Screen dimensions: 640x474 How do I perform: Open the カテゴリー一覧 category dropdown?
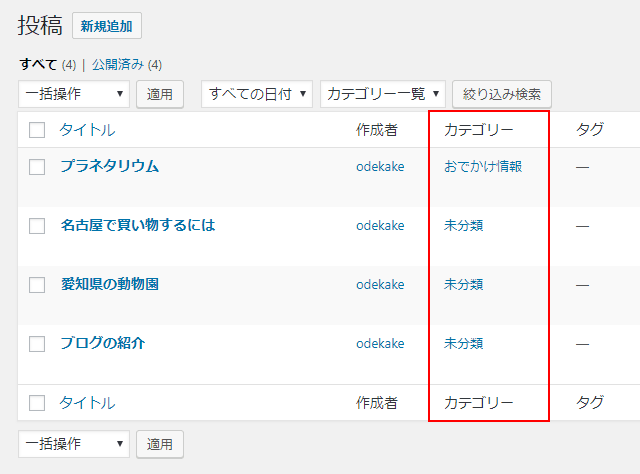coord(383,94)
